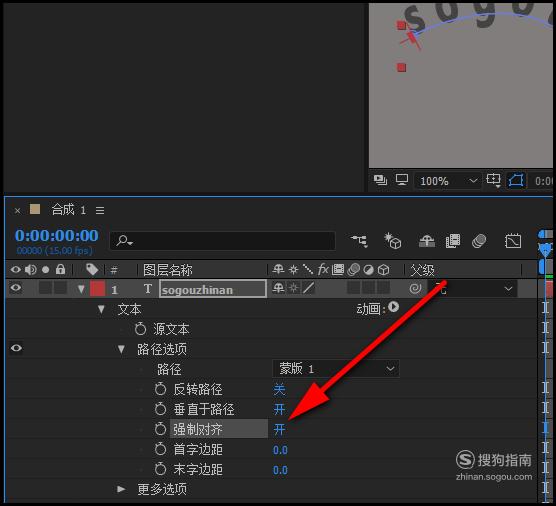The width and height of the screenshot is (556, 506).
Task: Open the 蒙版 1 path dropdown
Action: (x=336, y=369)
